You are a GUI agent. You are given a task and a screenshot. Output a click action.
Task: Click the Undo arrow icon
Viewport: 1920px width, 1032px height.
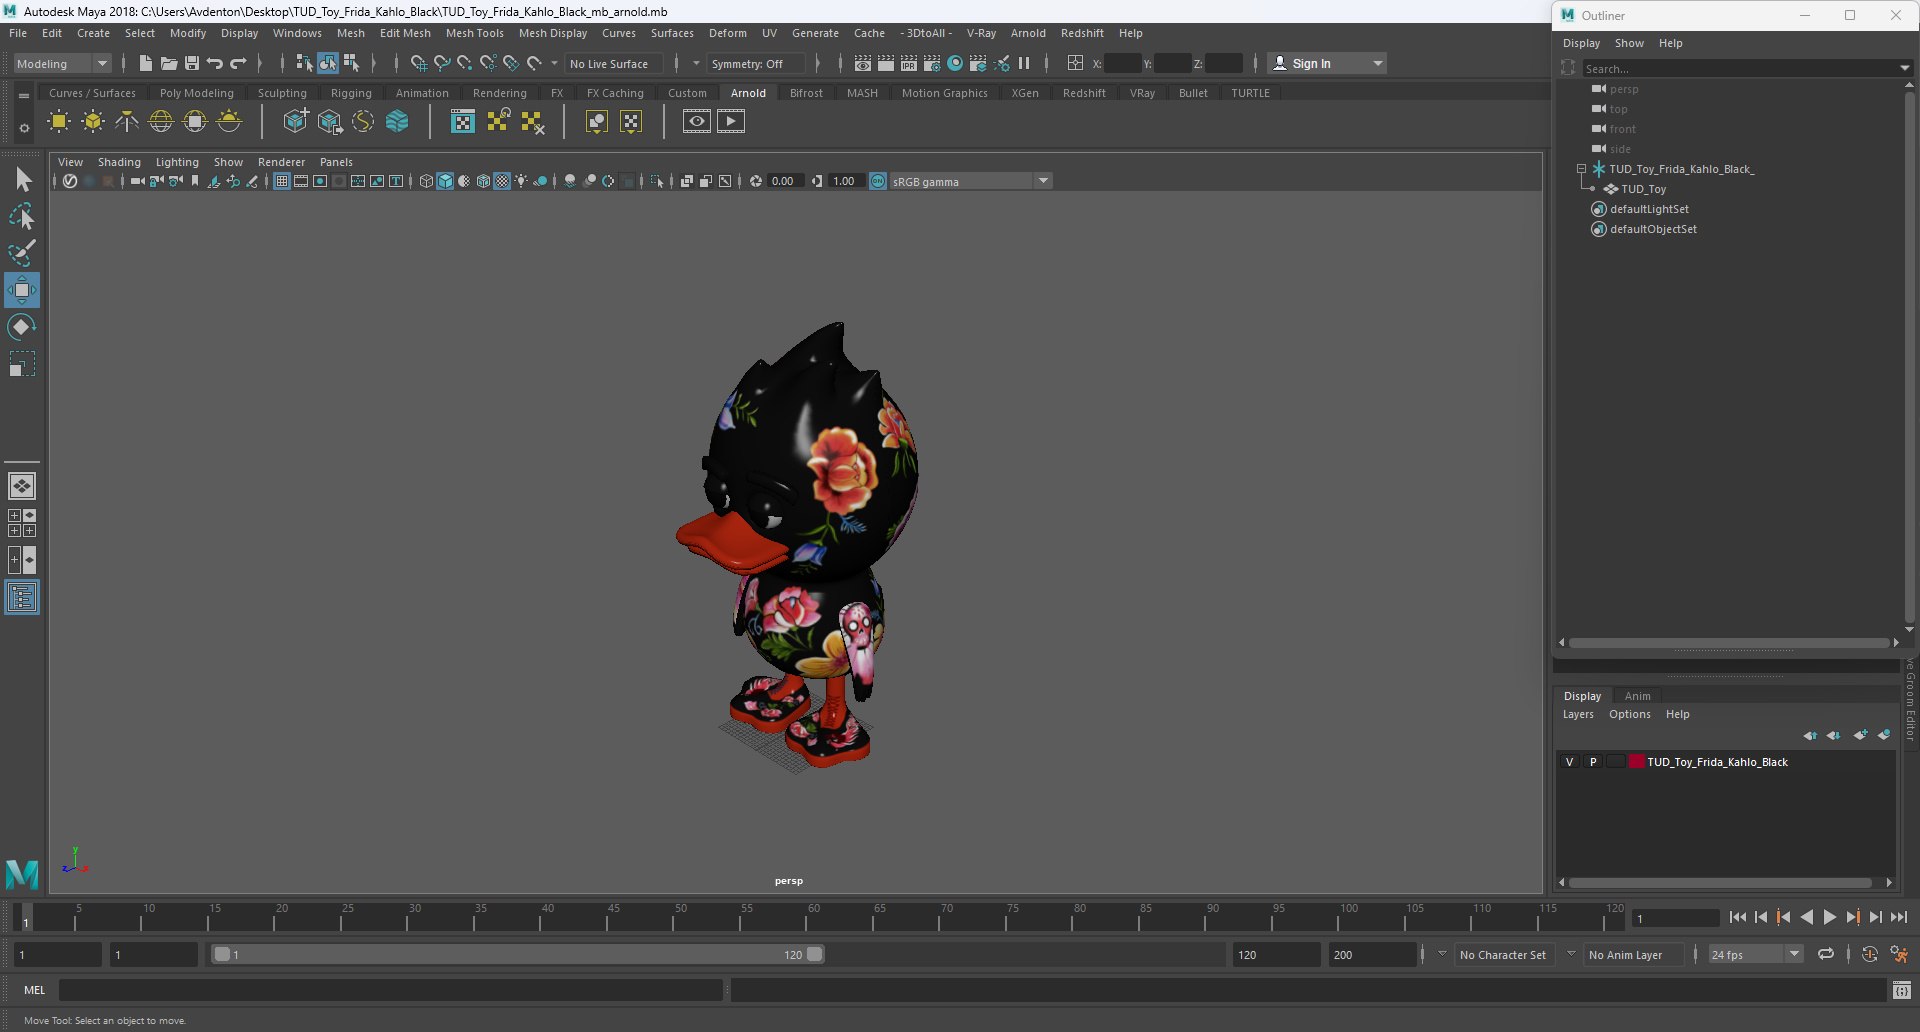point(215,63)
